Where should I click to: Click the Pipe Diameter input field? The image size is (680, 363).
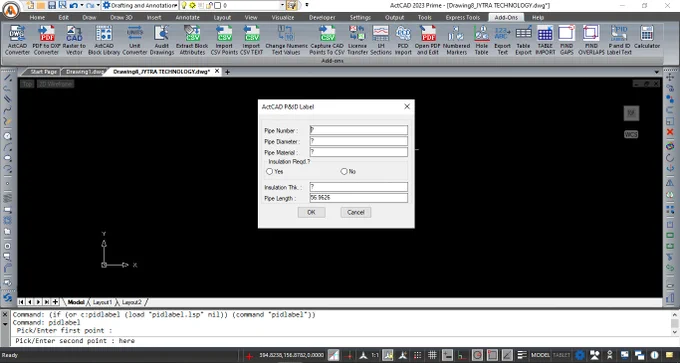click(x=358, y=141)
